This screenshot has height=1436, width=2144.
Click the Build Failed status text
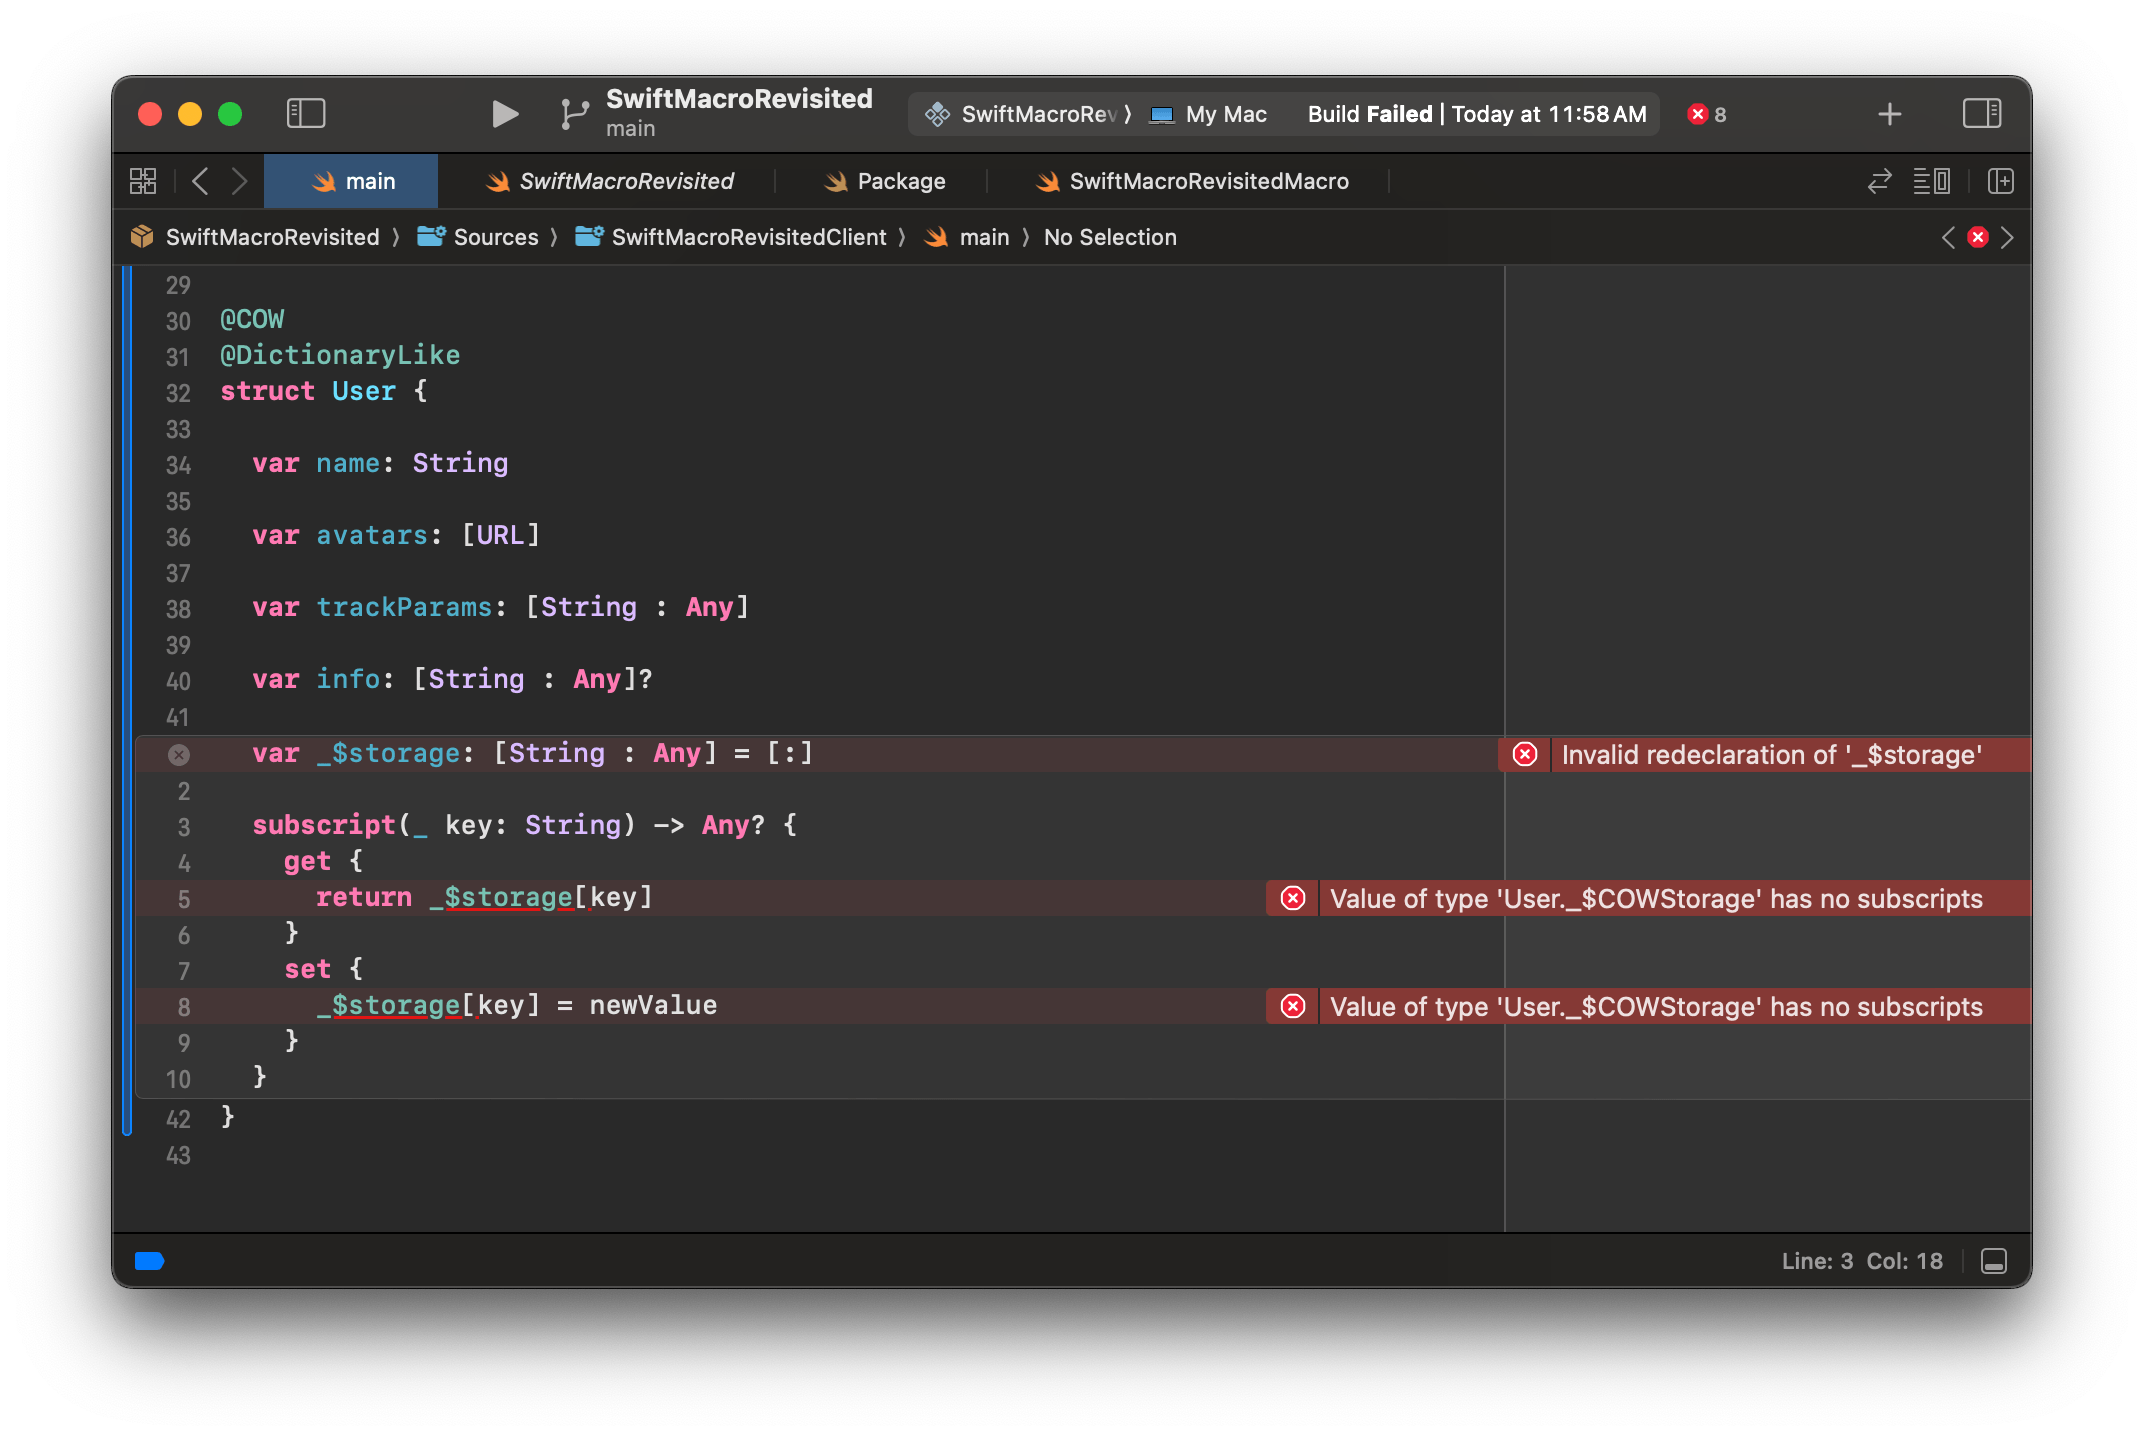(1369, 114)
